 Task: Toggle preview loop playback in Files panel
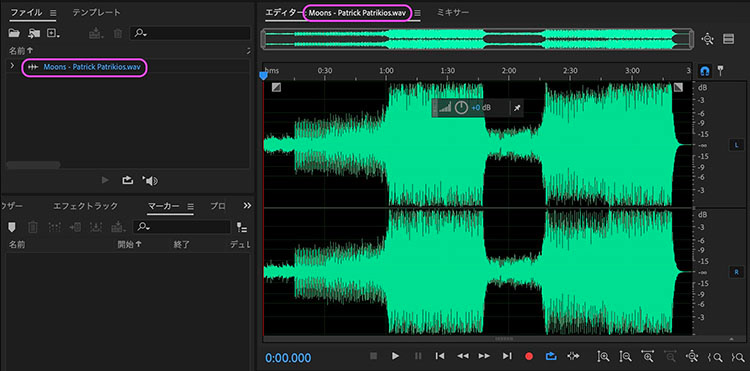[x=127, y=180]
